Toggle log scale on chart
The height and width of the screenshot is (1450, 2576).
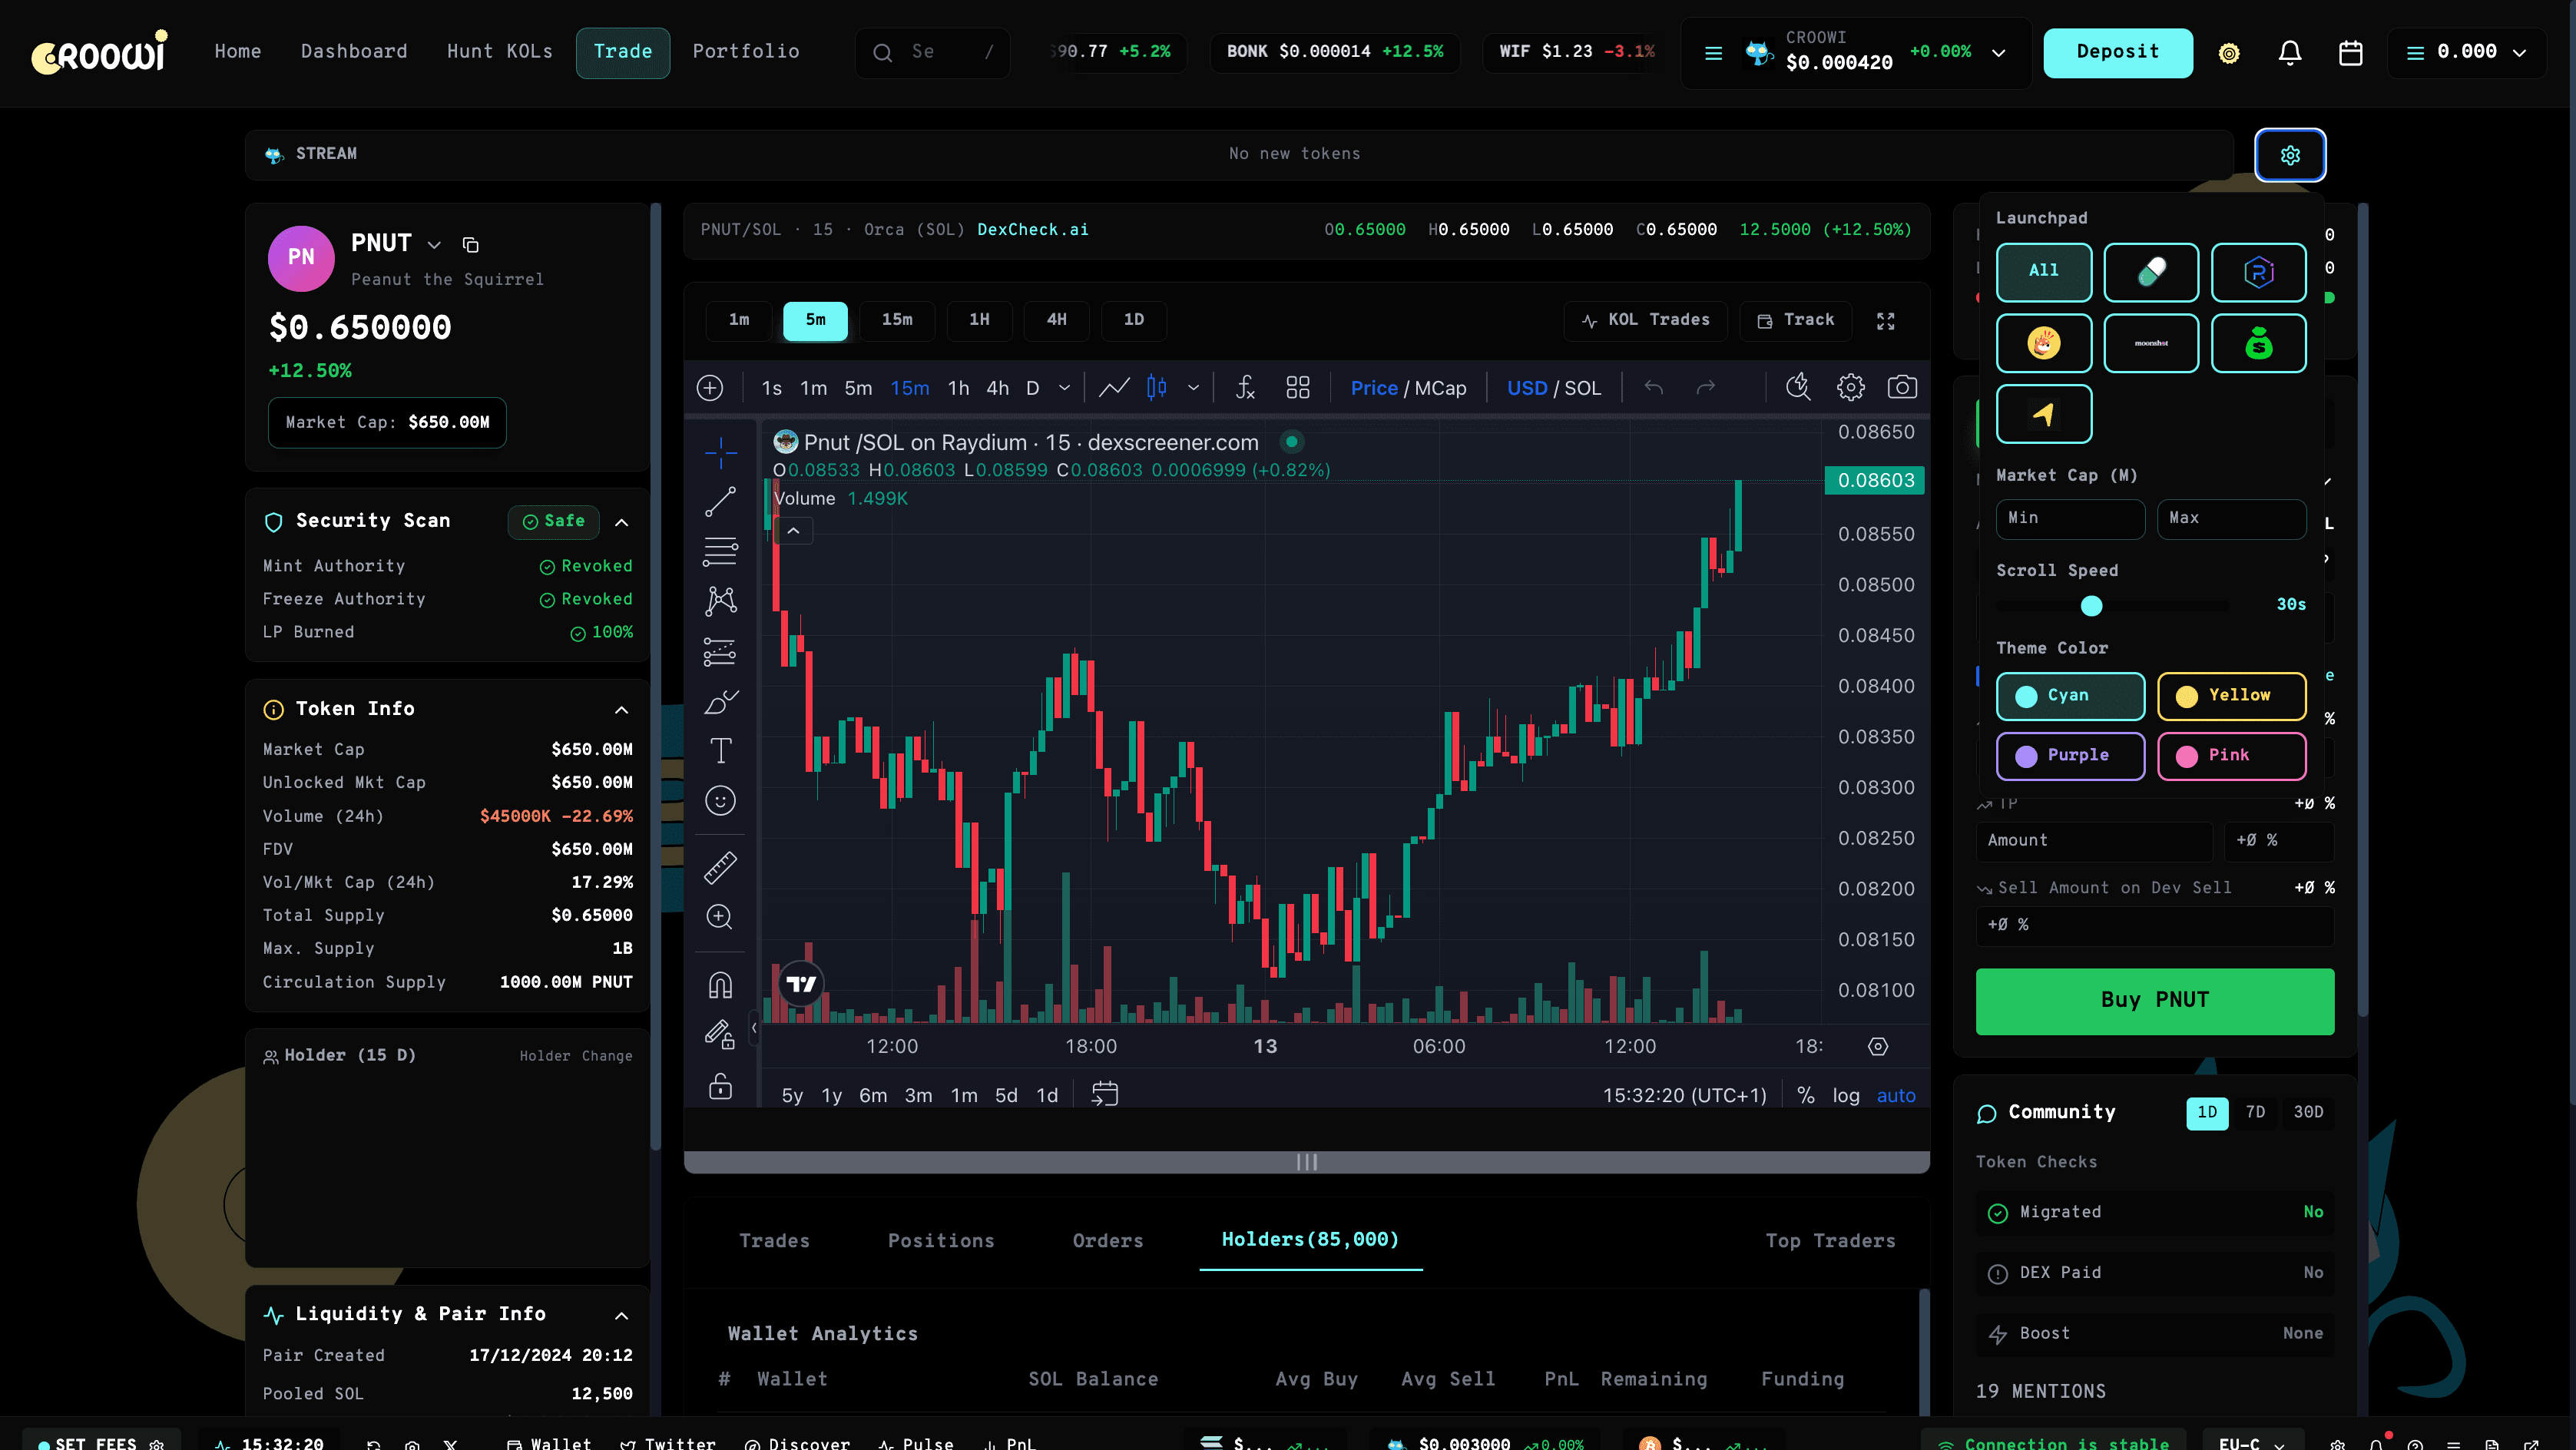point(1845,1095)
